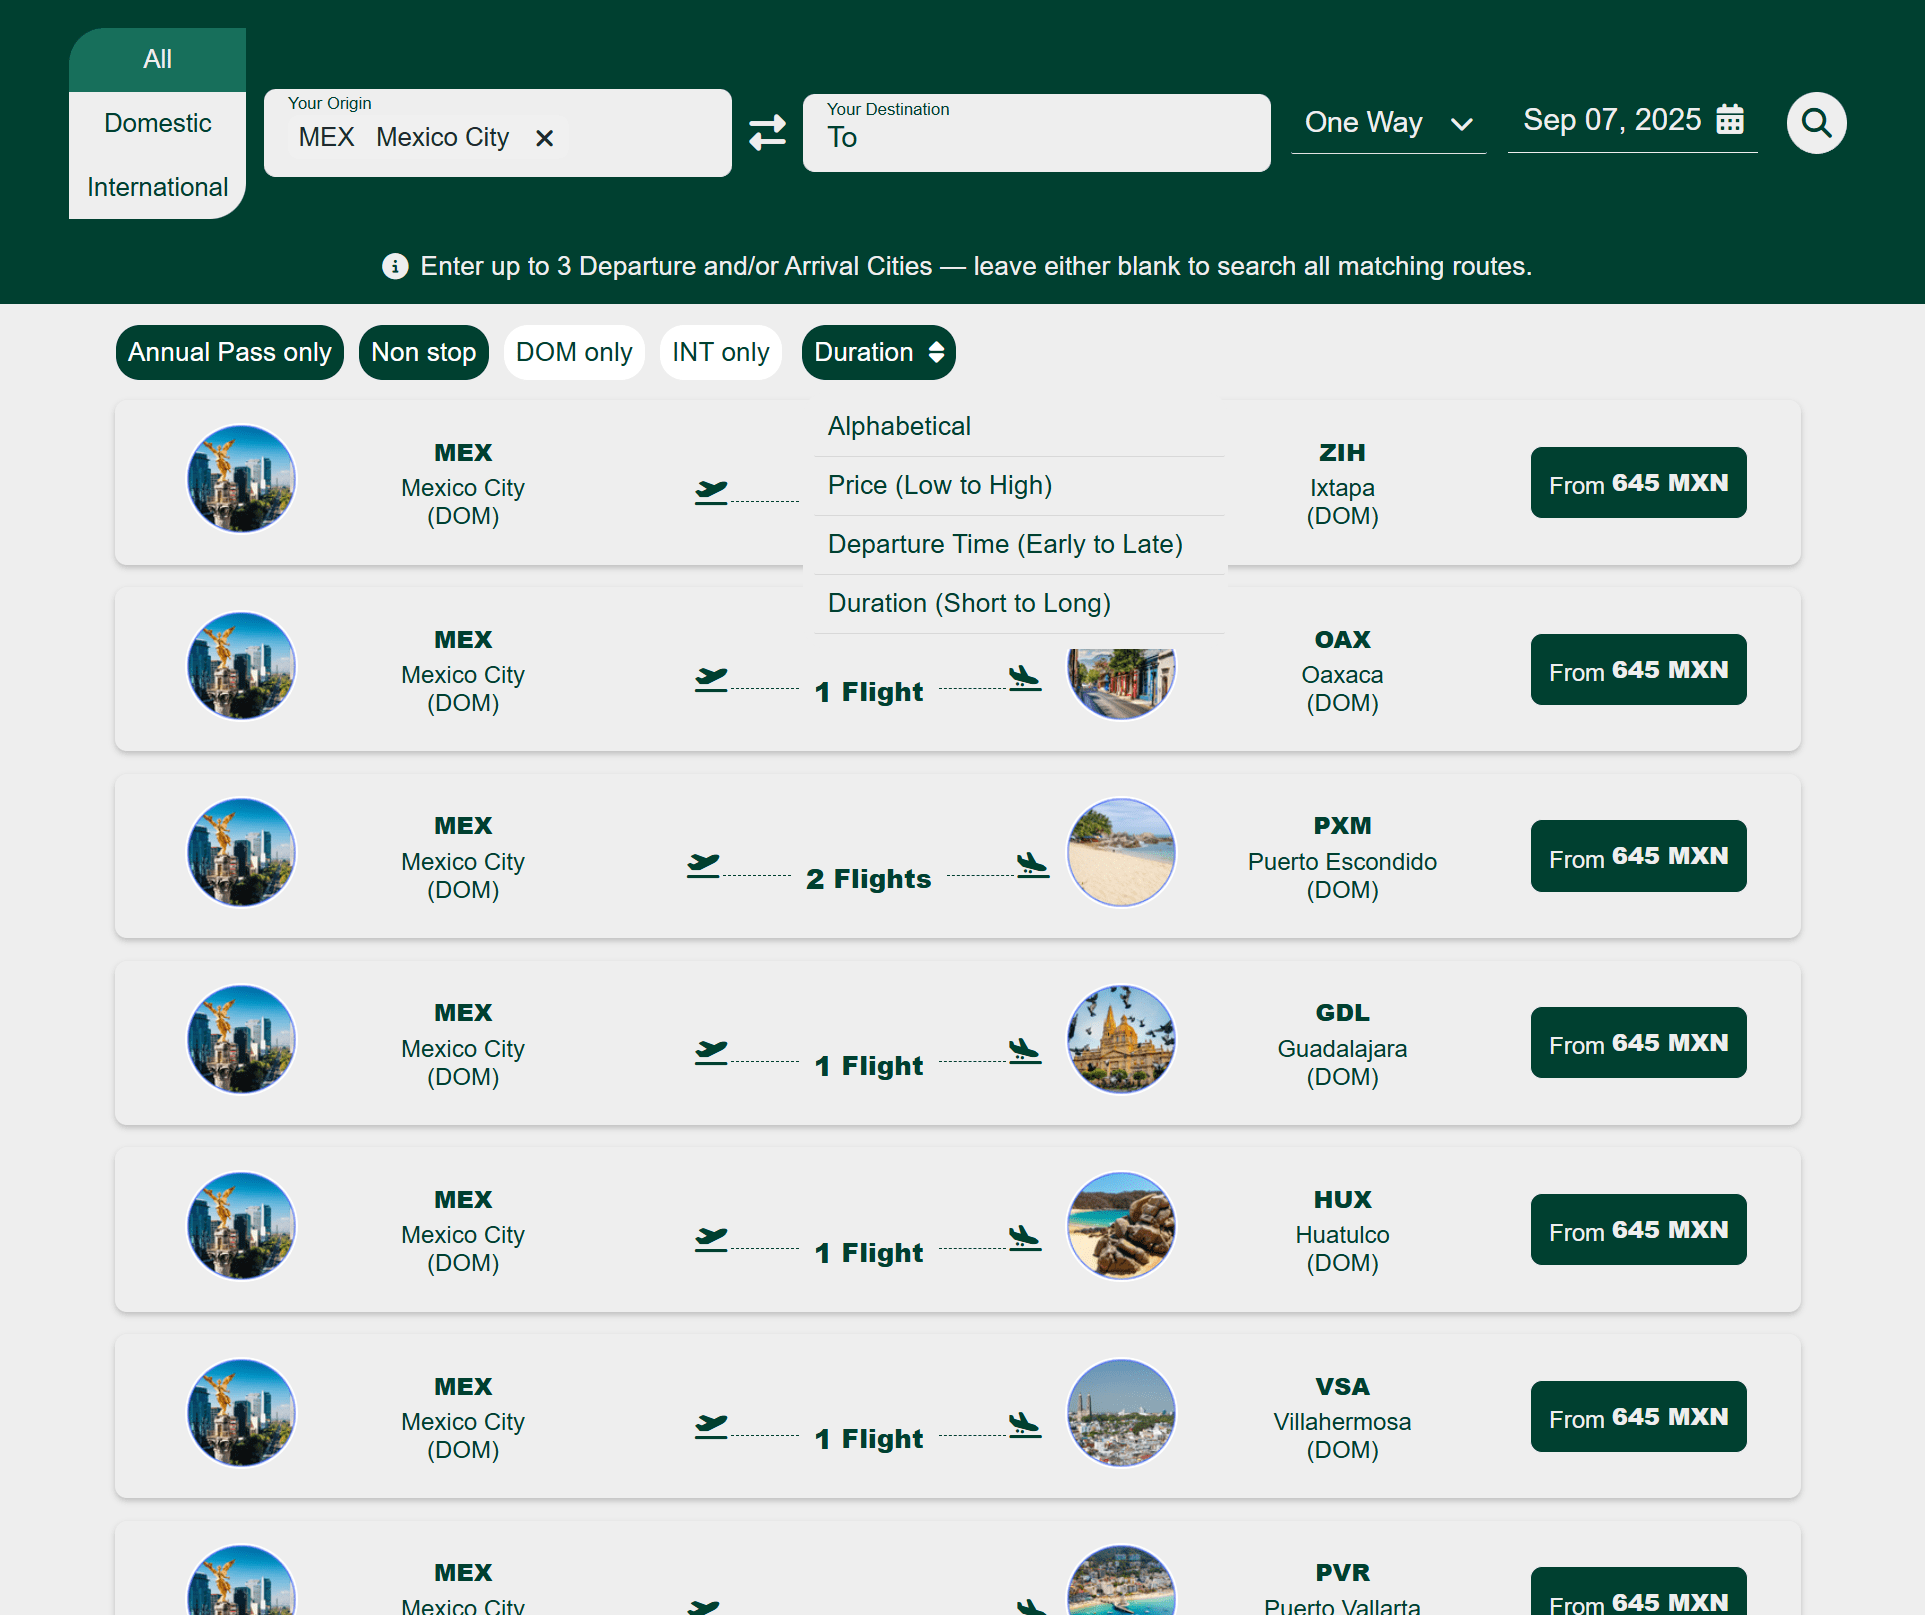Collapse the Duration sort dropdown

tap(878, 352)
